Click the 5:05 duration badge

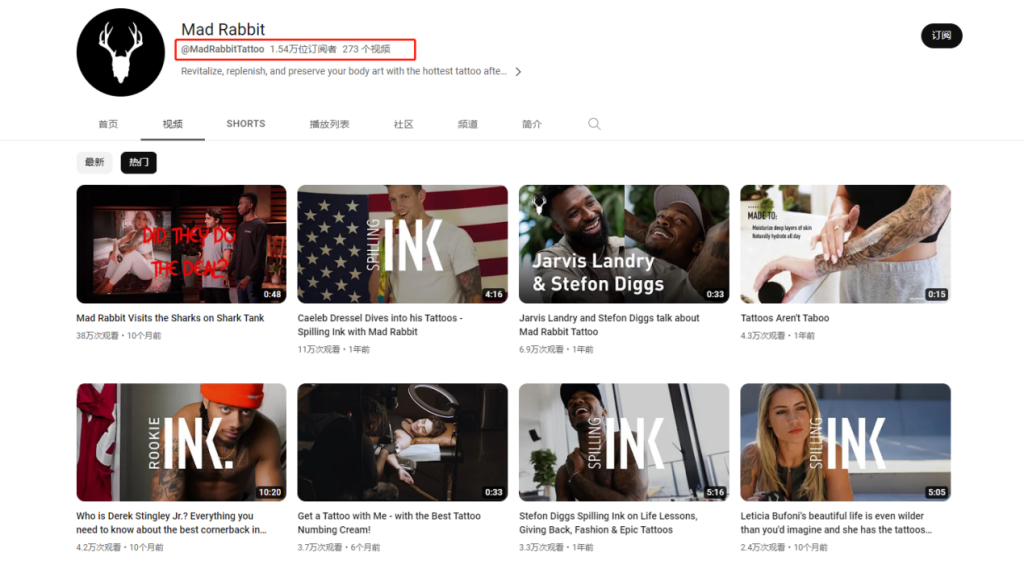coord(936,493)
